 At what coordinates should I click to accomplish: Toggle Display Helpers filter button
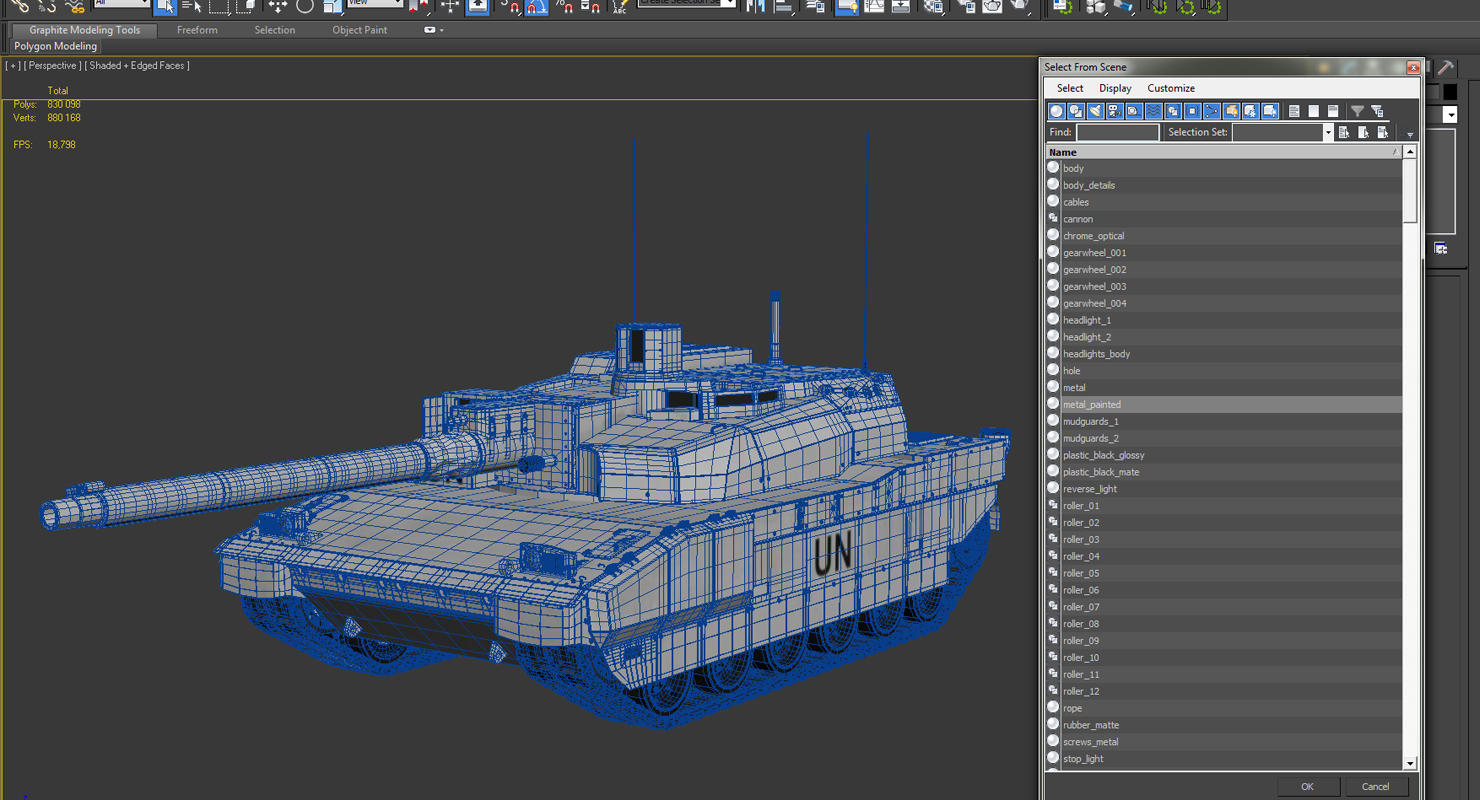[x=1134, y=111]
